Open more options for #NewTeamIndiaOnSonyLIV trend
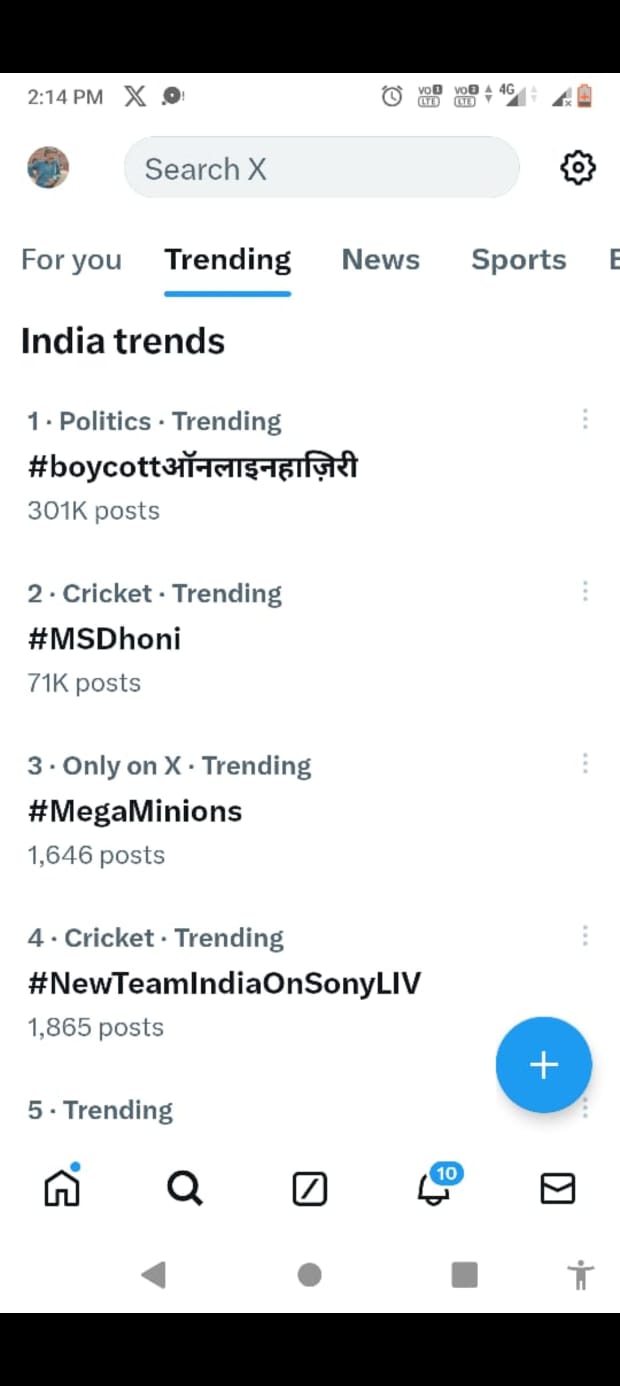Viewport: 620px width, 1386px height. [585, 936]
